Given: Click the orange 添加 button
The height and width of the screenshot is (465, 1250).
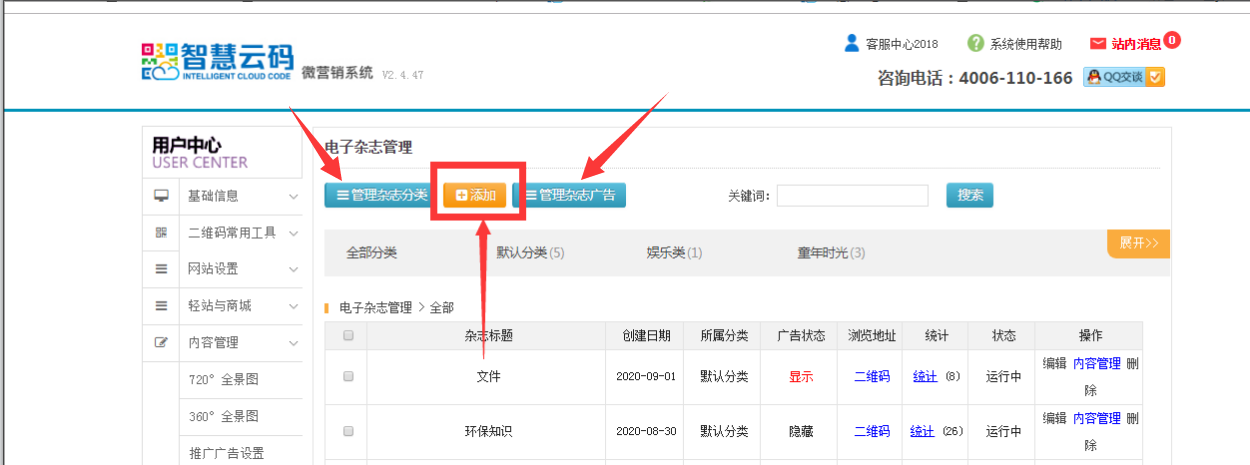Looking at the screenshot, I should (x=475, y=196).
